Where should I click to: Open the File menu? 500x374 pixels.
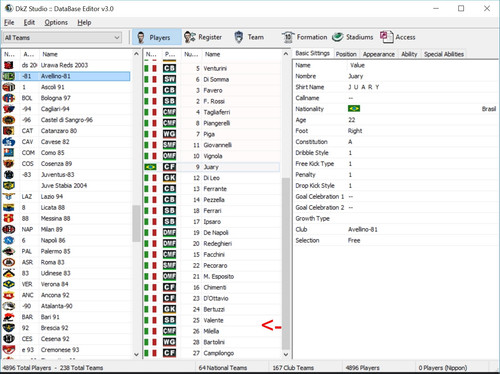(9, 22)
